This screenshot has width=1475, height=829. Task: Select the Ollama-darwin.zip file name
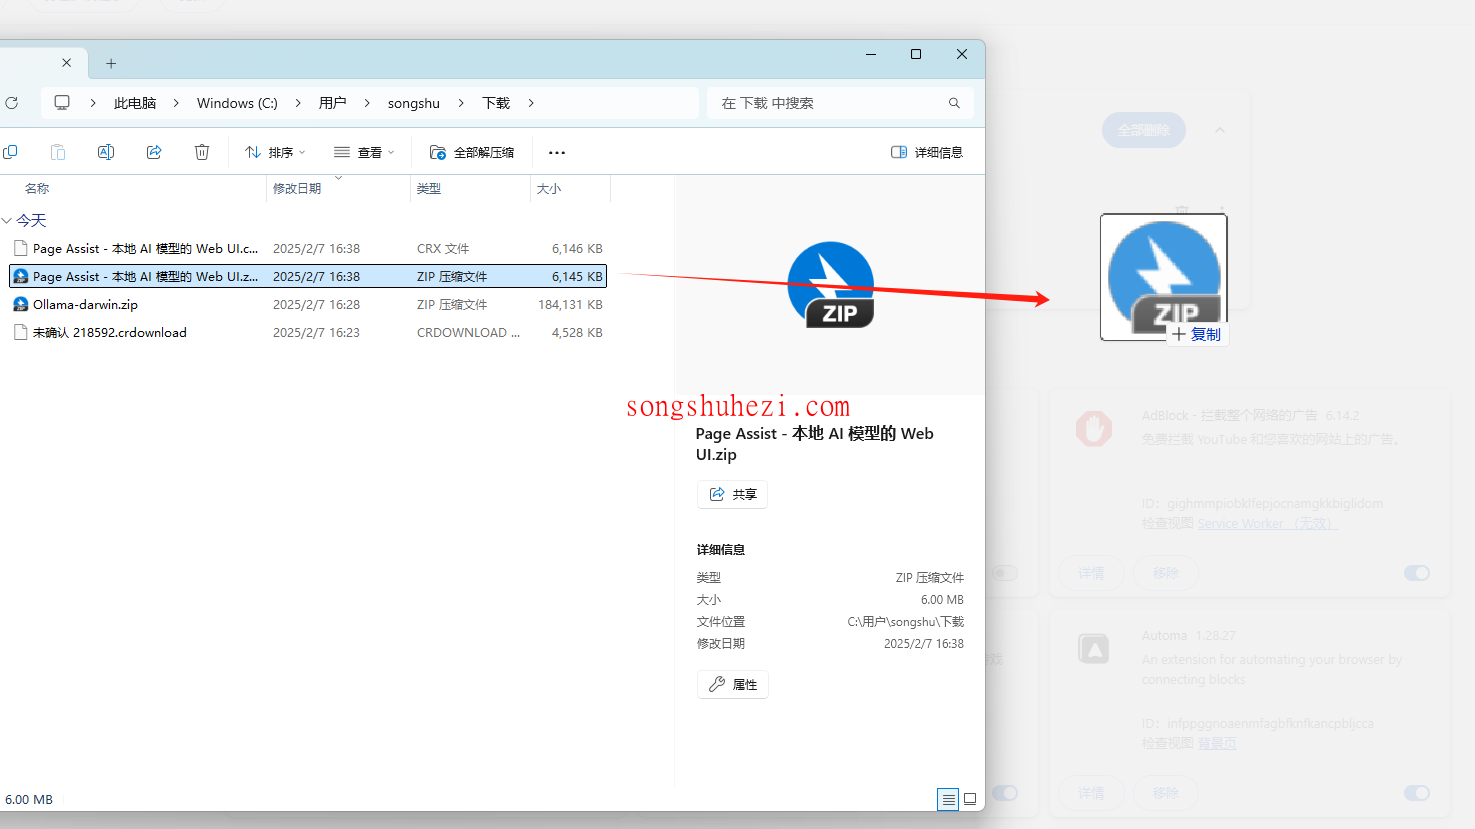pyautogui.click(x=85, y=304)
